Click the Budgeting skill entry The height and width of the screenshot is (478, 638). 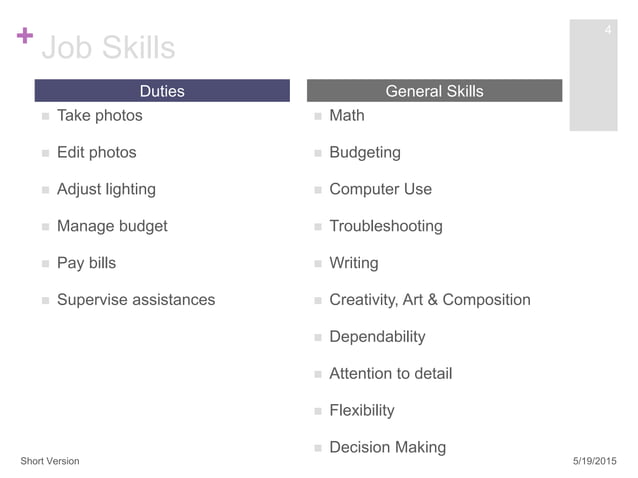(x=365, y=153)
